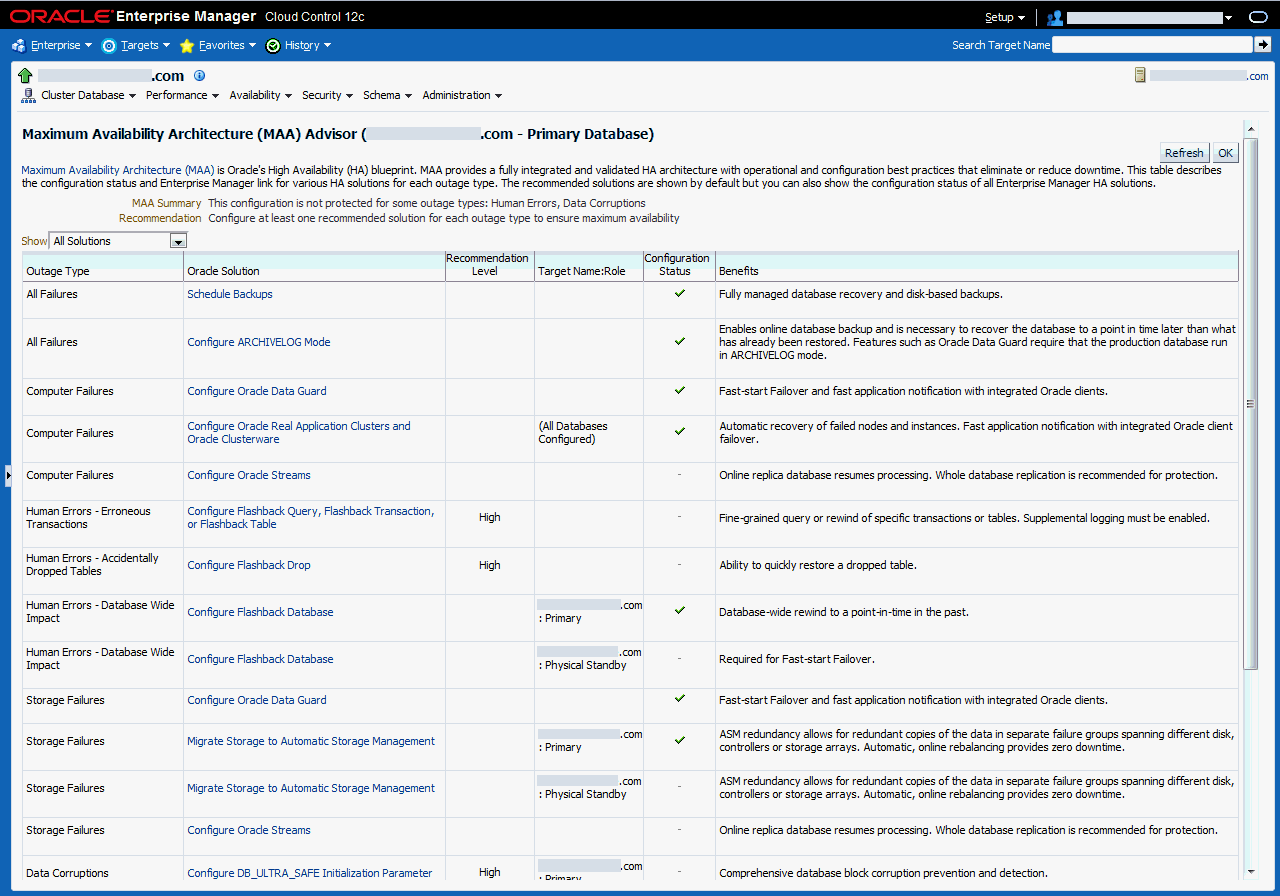Click the target information icon

point(199,76)
